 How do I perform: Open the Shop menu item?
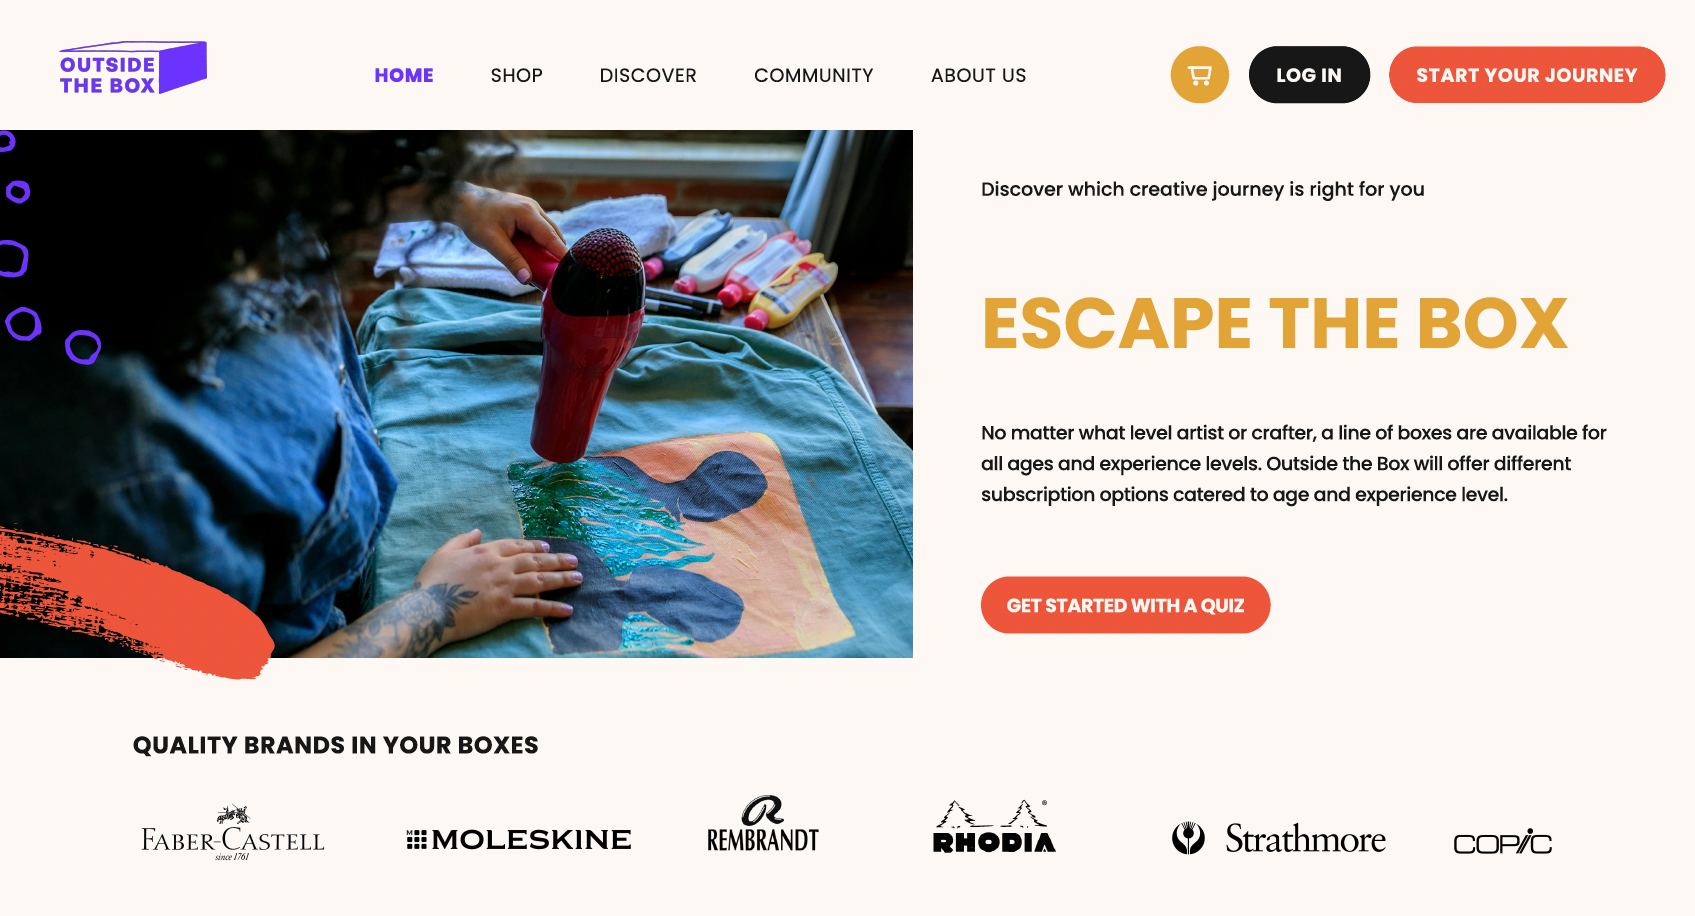(516, 75)
